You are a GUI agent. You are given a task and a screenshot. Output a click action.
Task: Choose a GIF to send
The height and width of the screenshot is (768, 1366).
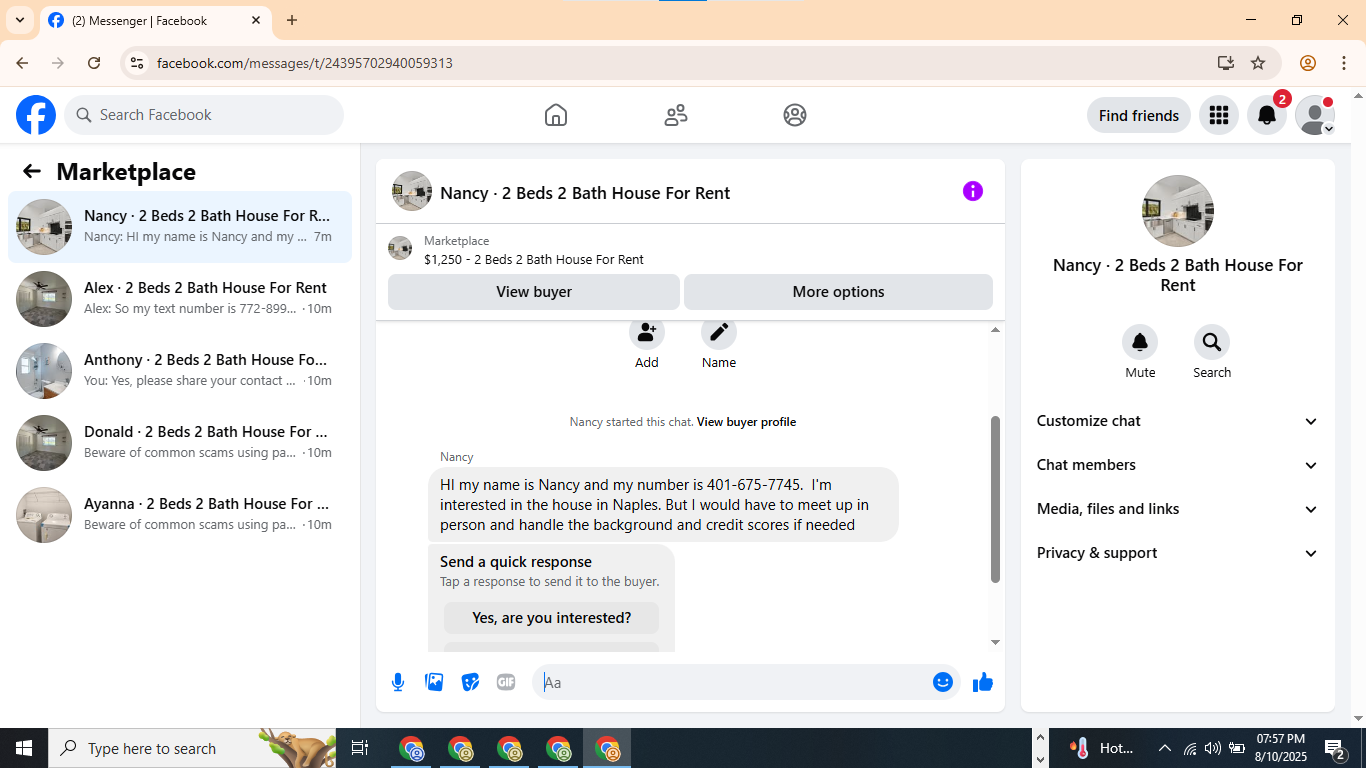click(x=506, y=682)
